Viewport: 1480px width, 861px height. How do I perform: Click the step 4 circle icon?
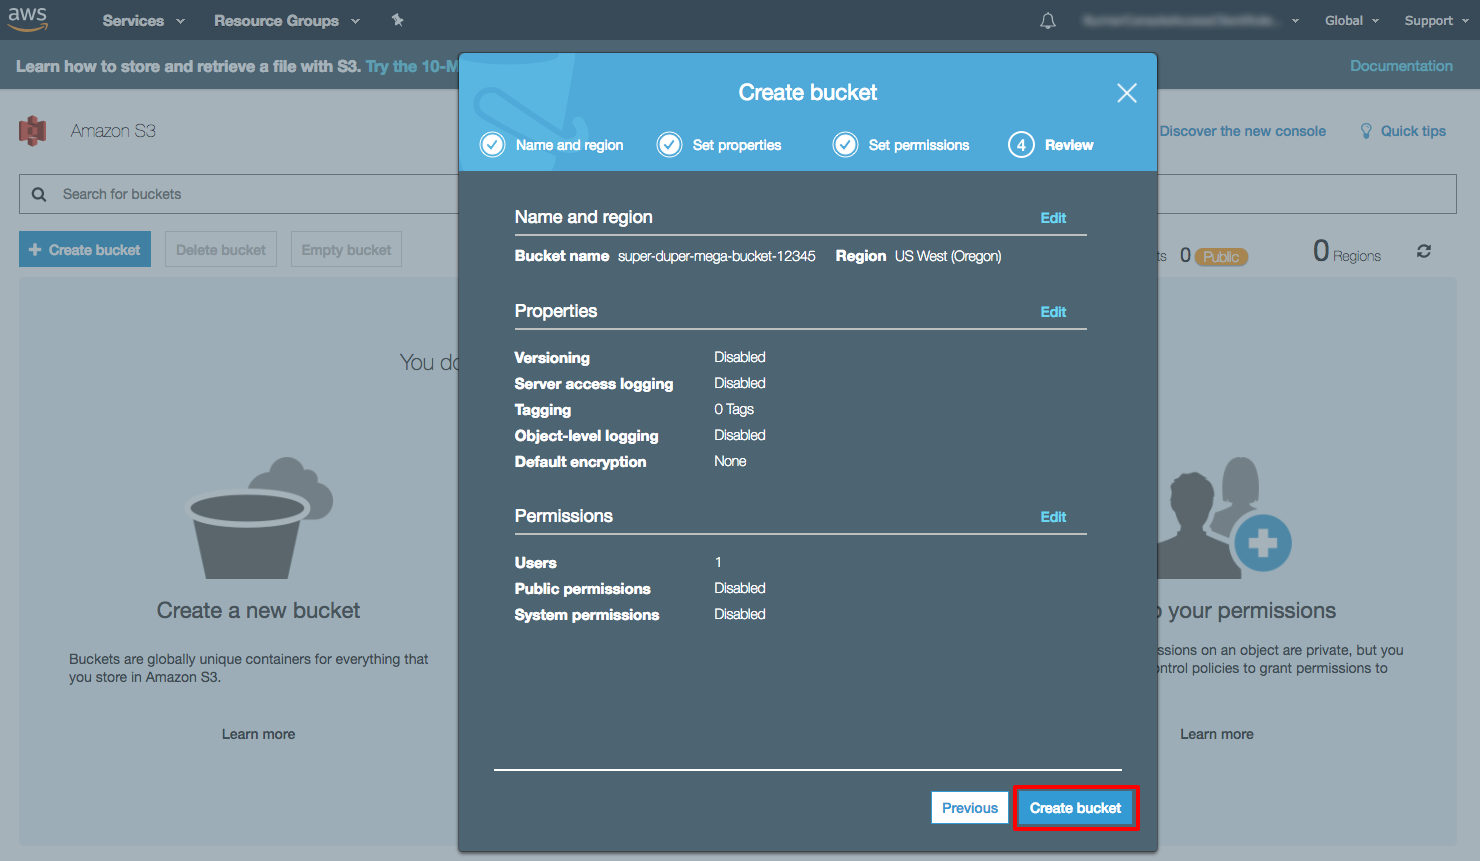click(1021, 145)
